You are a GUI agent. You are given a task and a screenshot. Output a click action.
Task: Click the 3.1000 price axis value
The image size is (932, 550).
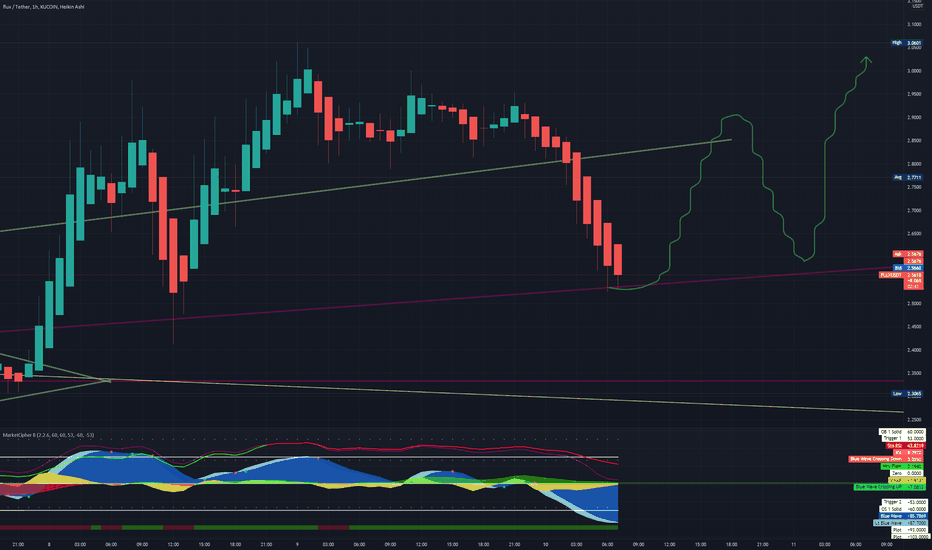coord(914,24)
